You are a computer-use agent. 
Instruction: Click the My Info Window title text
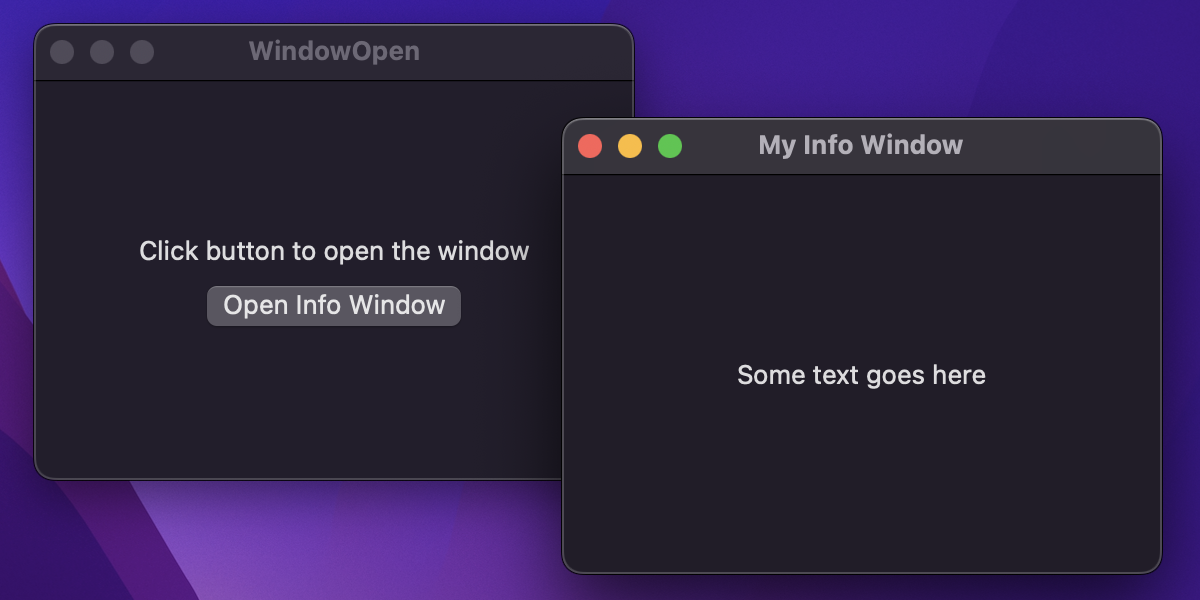click(860, 146)
